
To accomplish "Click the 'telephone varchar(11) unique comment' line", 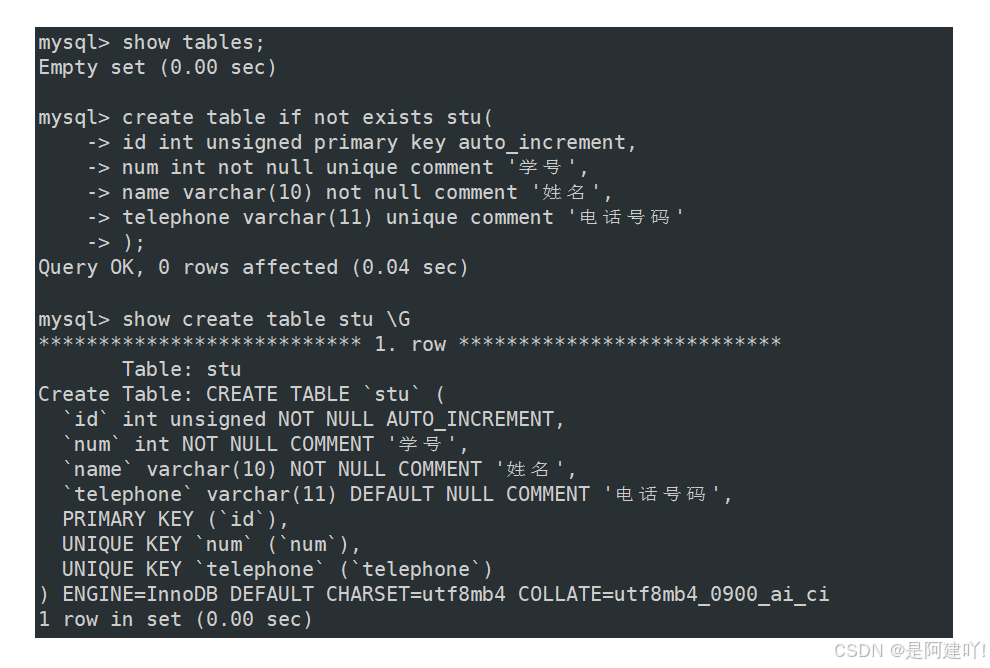I will point(385,217).
